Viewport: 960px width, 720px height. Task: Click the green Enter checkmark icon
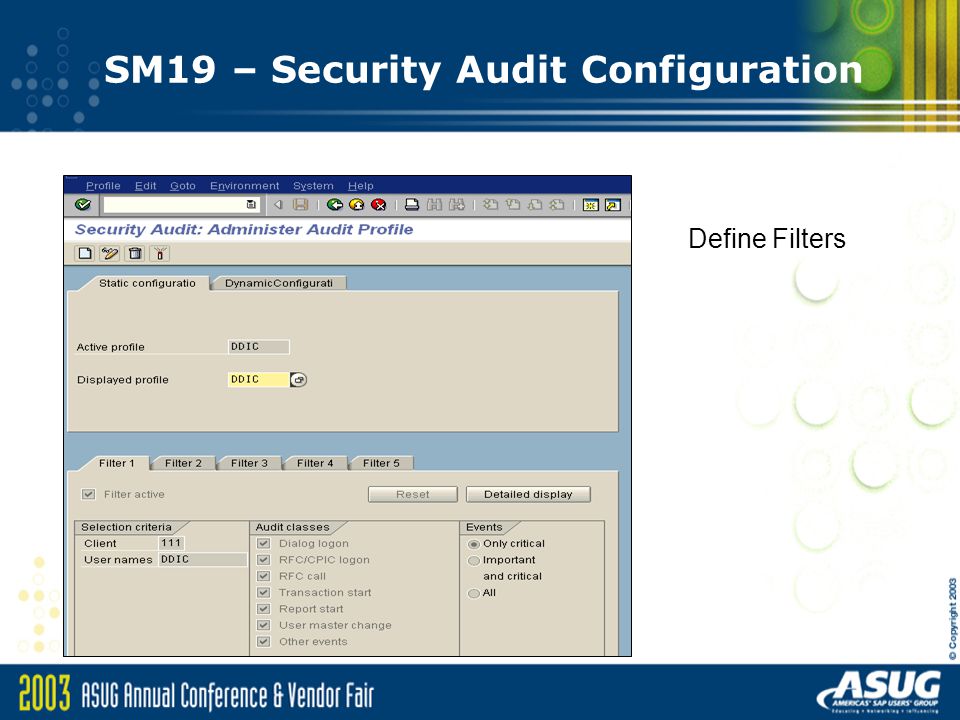pos(83,204)
